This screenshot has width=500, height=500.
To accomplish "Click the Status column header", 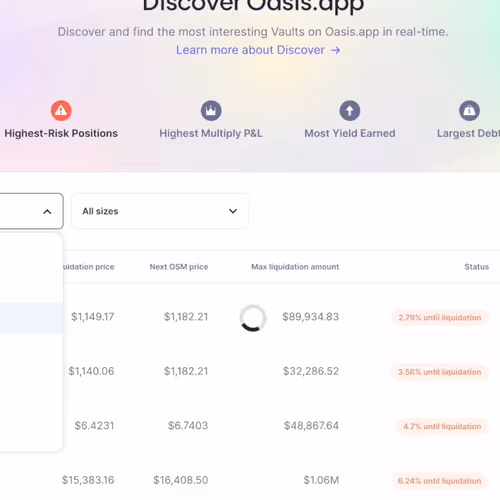I will click(x=477, y=267).
